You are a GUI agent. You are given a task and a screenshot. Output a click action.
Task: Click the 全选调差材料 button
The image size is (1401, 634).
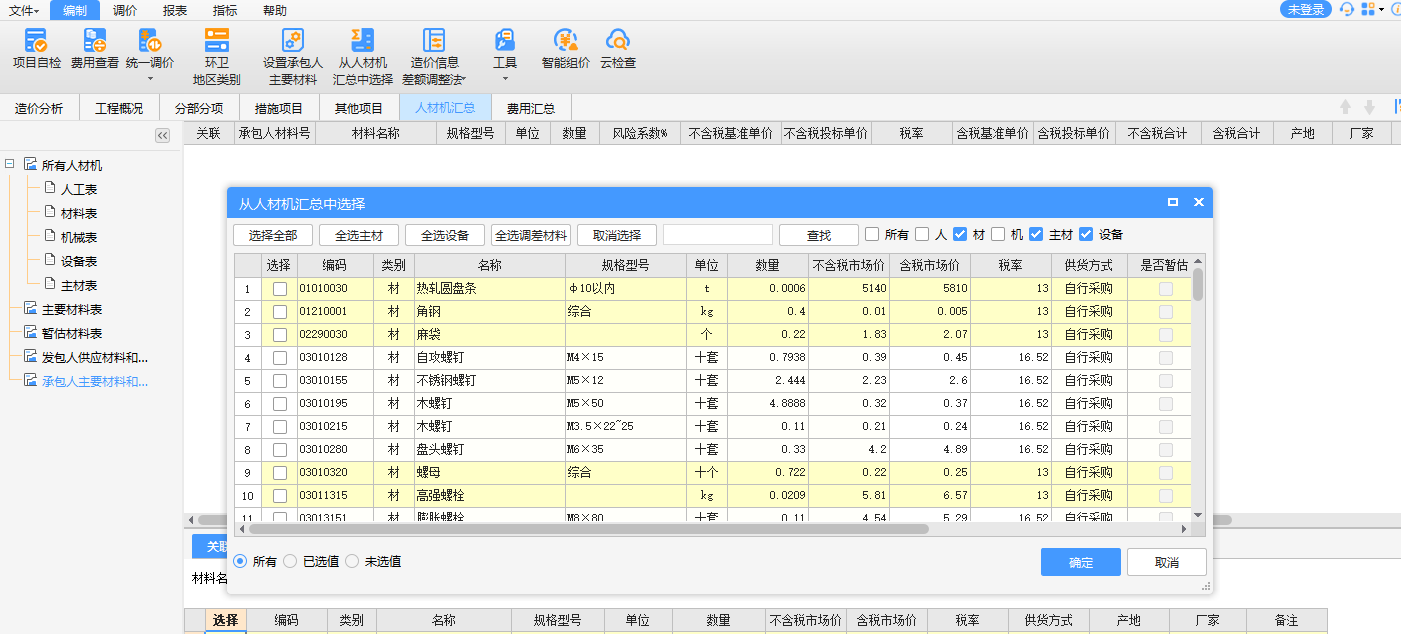click(x=531, y=235)
